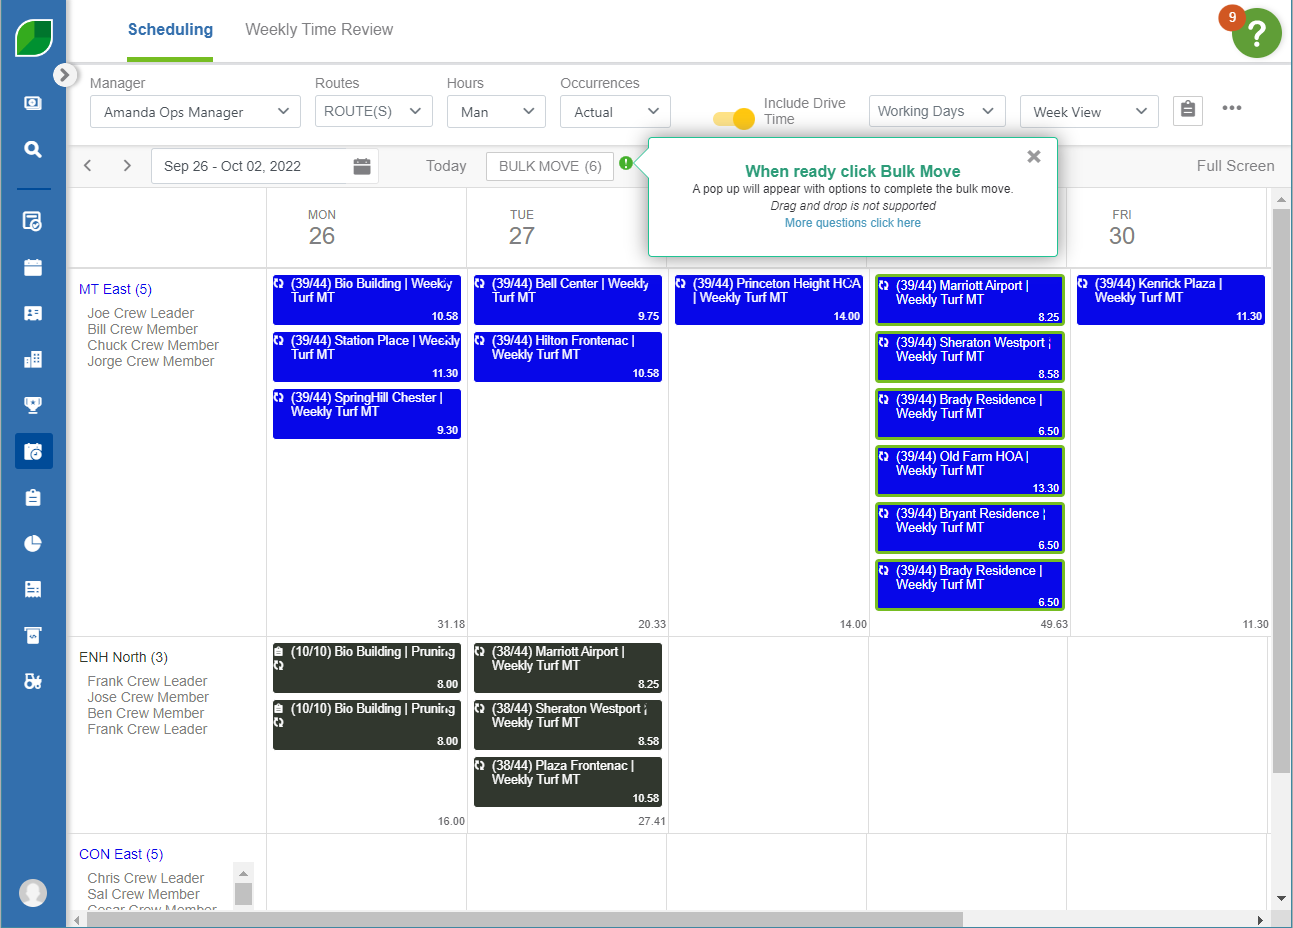
Task: Open the Manager dropdown
Action: [195, 112]
